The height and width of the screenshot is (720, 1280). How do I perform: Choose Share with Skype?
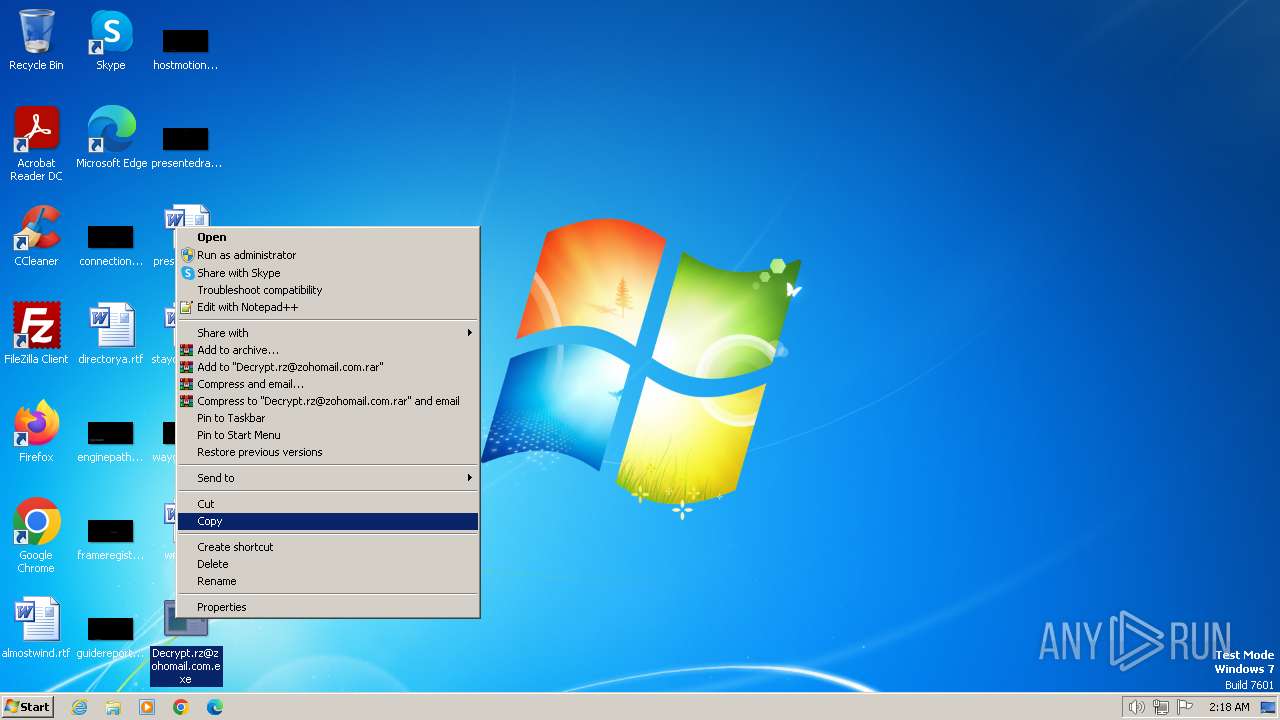coord(328,273)
